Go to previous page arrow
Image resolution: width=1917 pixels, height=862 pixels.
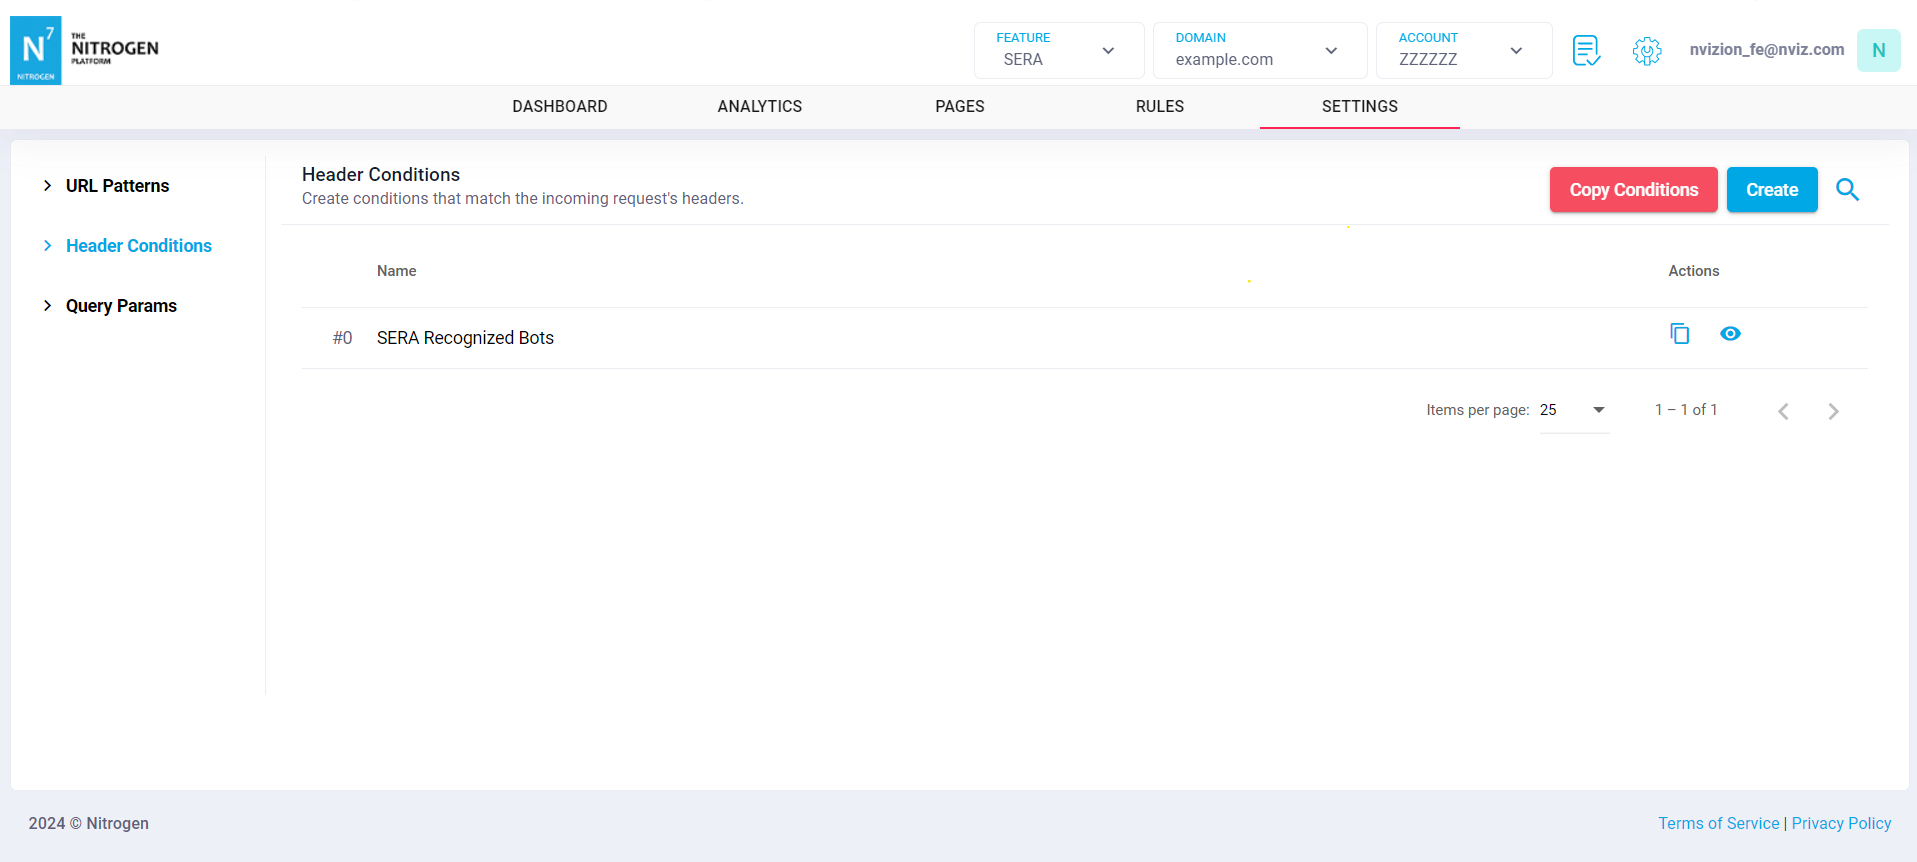(1783, 411)
